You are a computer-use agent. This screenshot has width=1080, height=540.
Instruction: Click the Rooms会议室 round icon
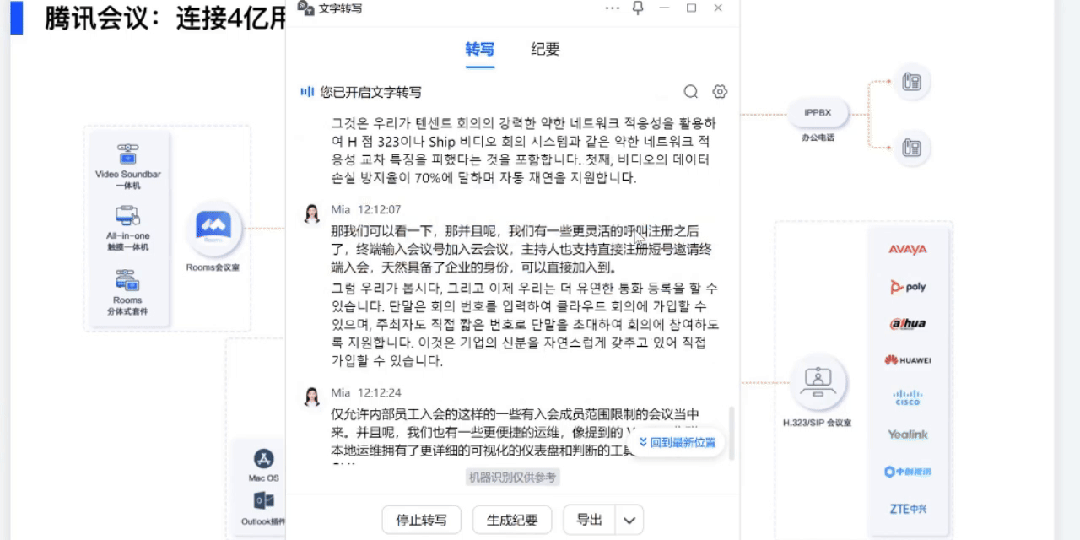point(213,227)
